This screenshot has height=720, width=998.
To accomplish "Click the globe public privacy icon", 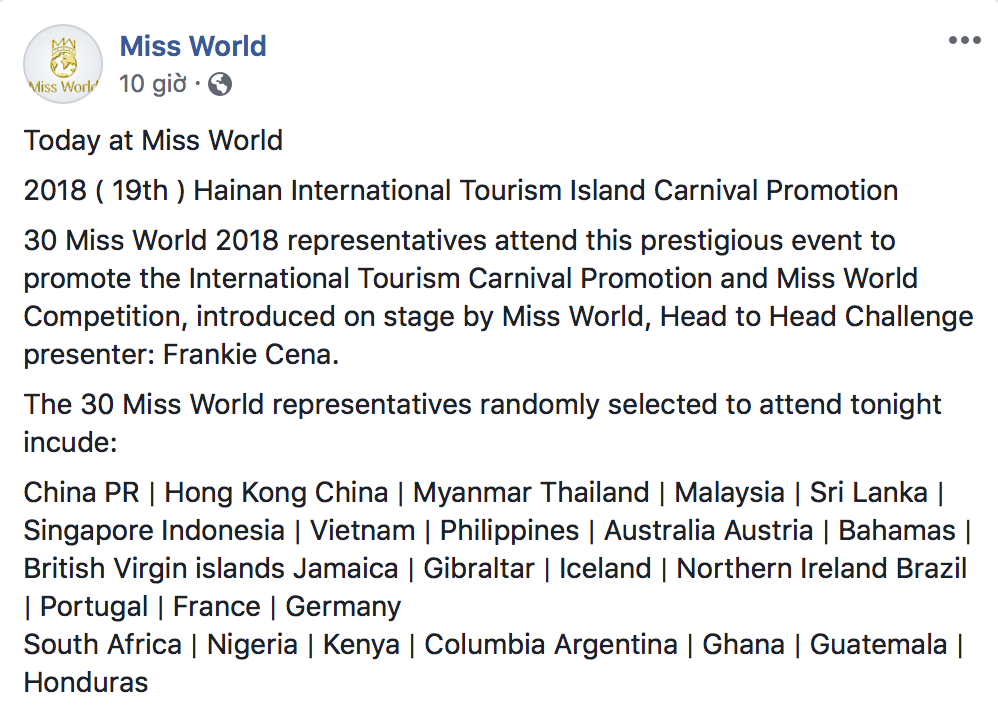I will [220, 85].
